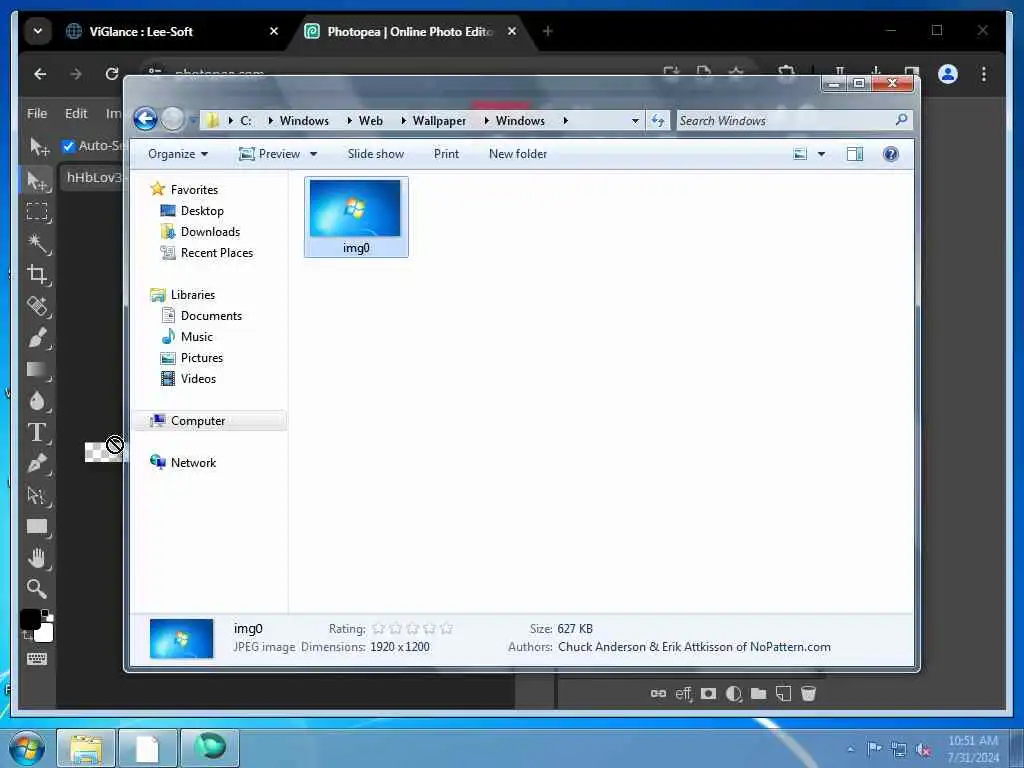
Task: Select the Crop tool in Photopea
Action: click(38, 274)
